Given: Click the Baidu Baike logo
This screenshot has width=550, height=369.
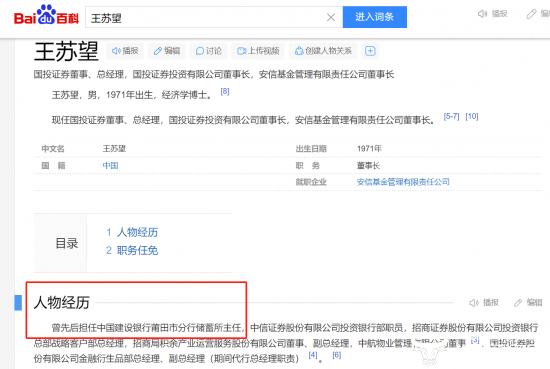Looking at the screenshot, I should [x=46, y=15].
